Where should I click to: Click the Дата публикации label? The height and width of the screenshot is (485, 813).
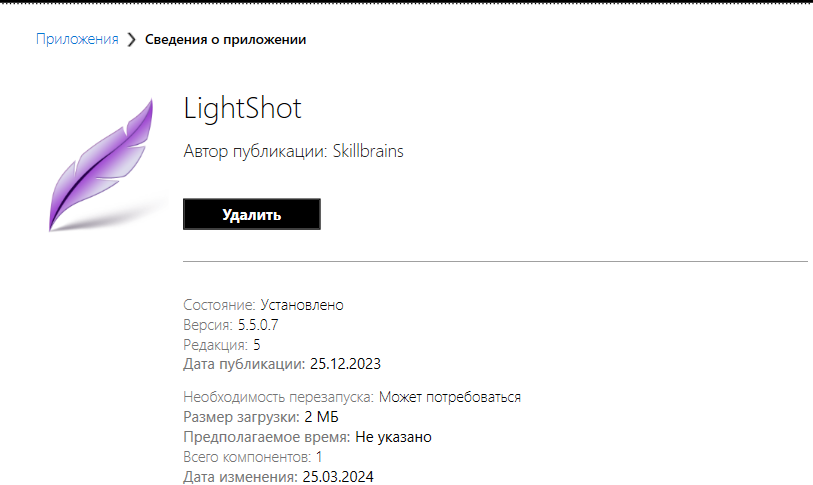244,363
